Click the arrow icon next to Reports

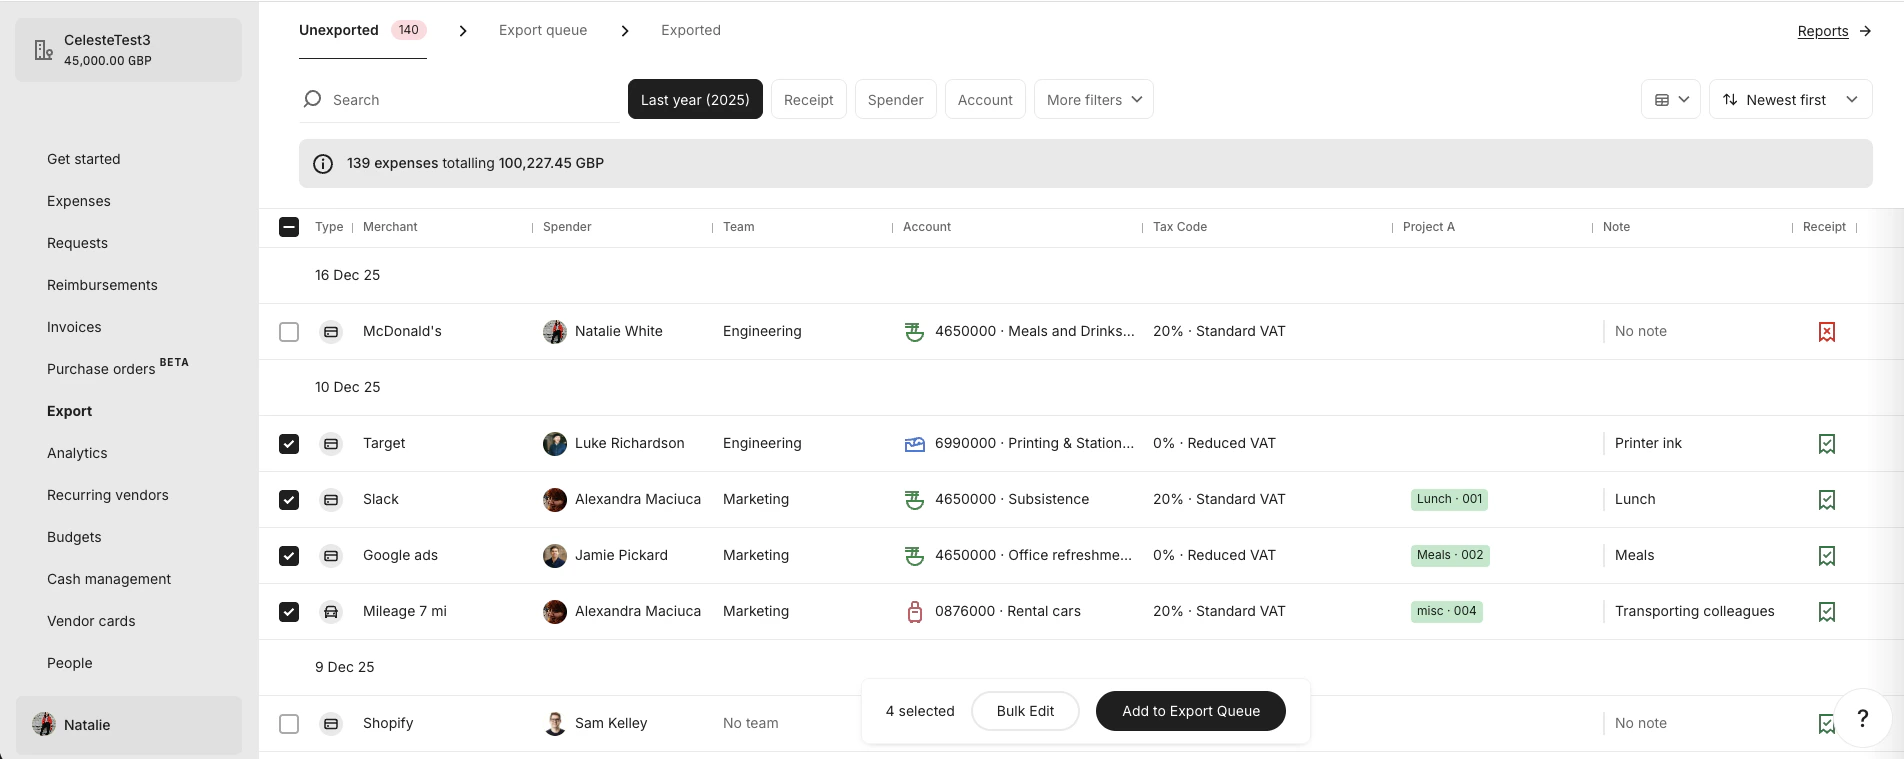click(x=1865, y=31)
